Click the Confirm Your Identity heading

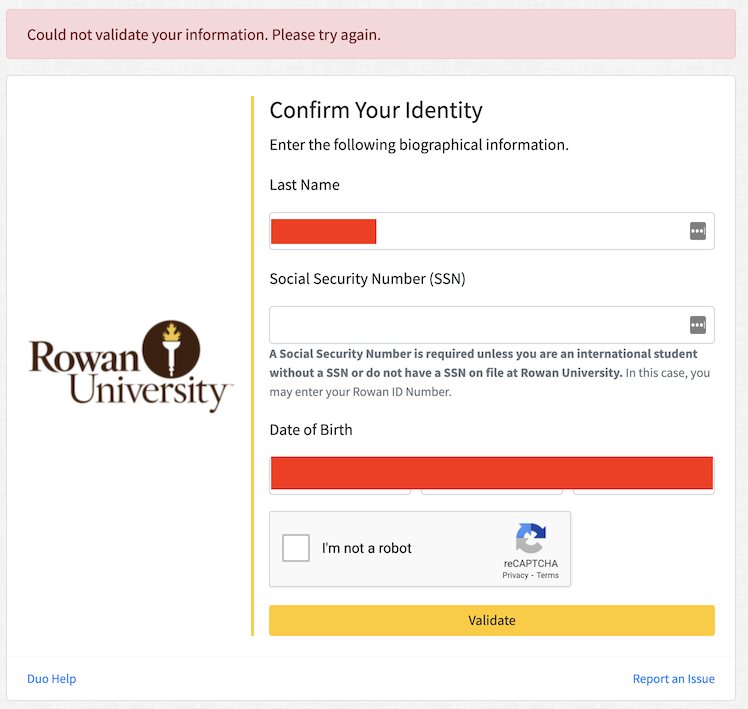click(376, 110)
